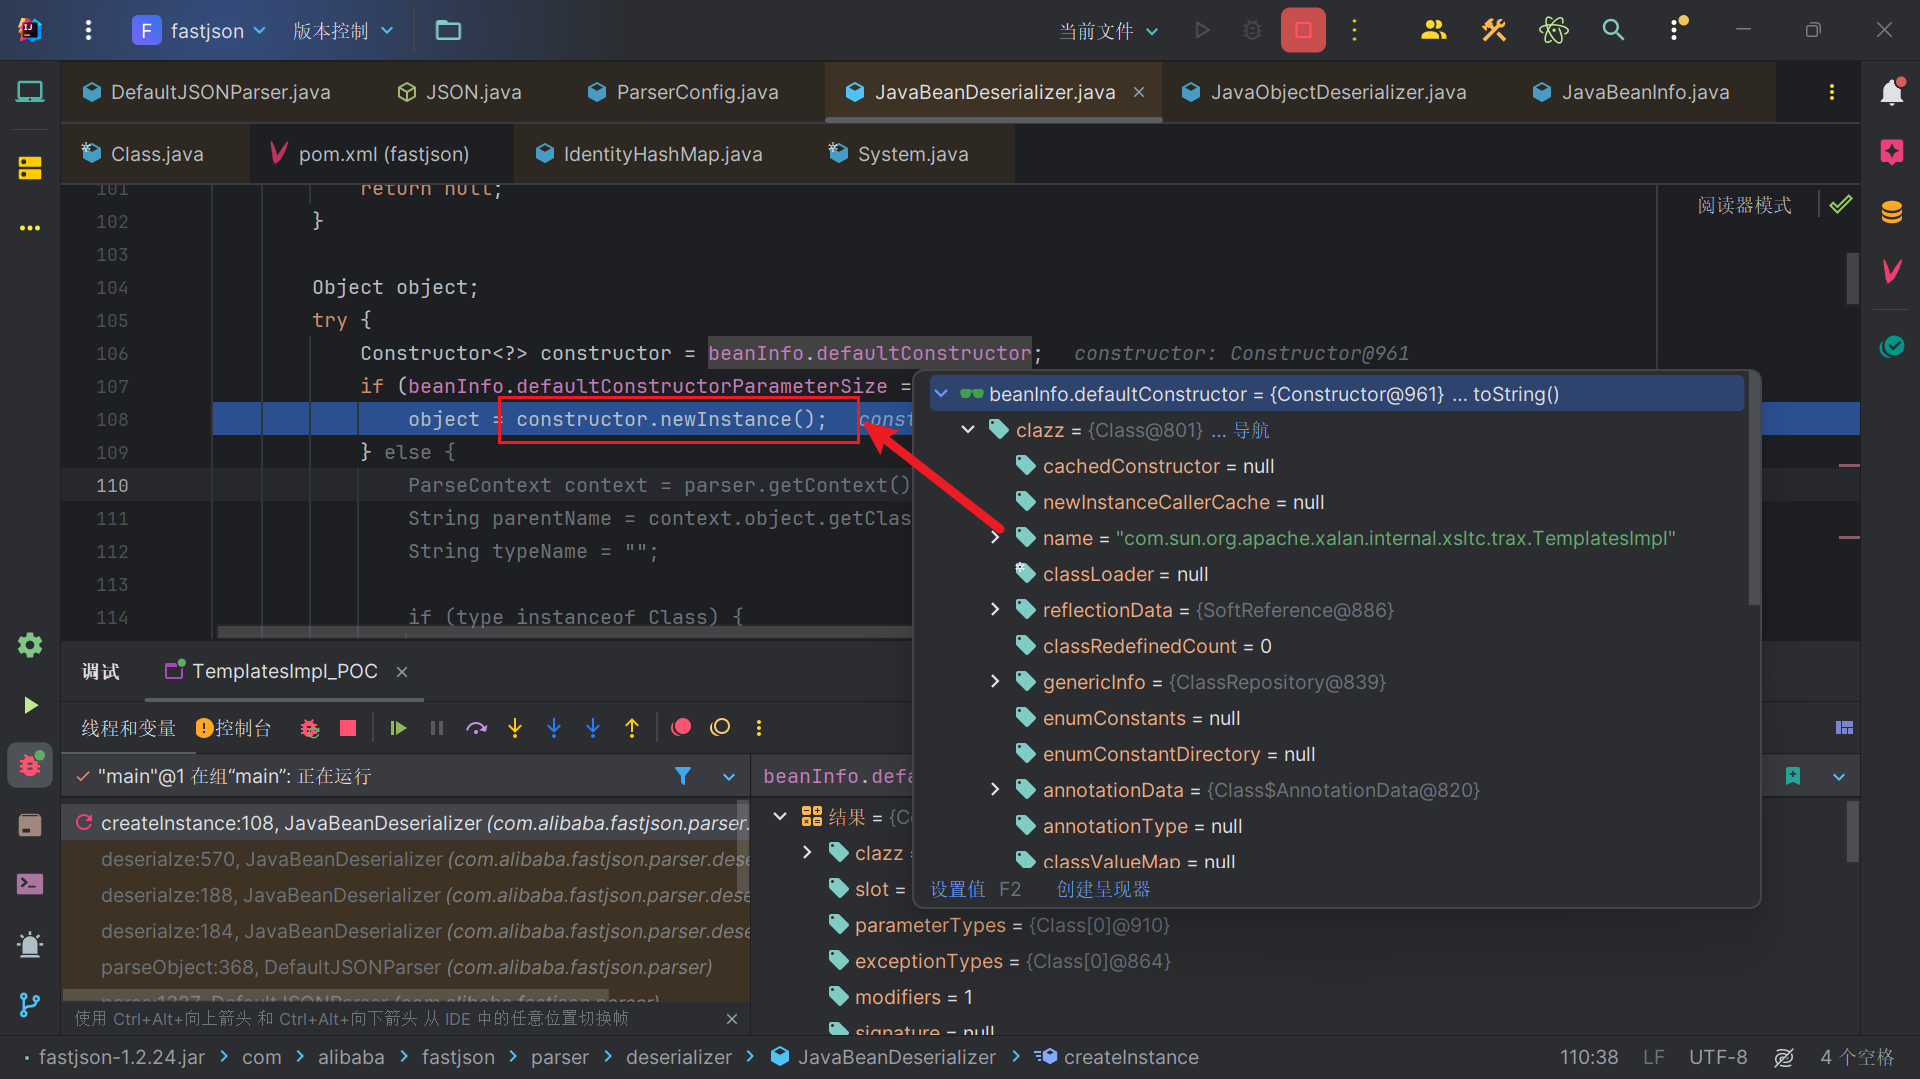This screenshot has height=1079, width=1920.
Task: Click the AI assistant atom icon
Action: click(1554, 31)
